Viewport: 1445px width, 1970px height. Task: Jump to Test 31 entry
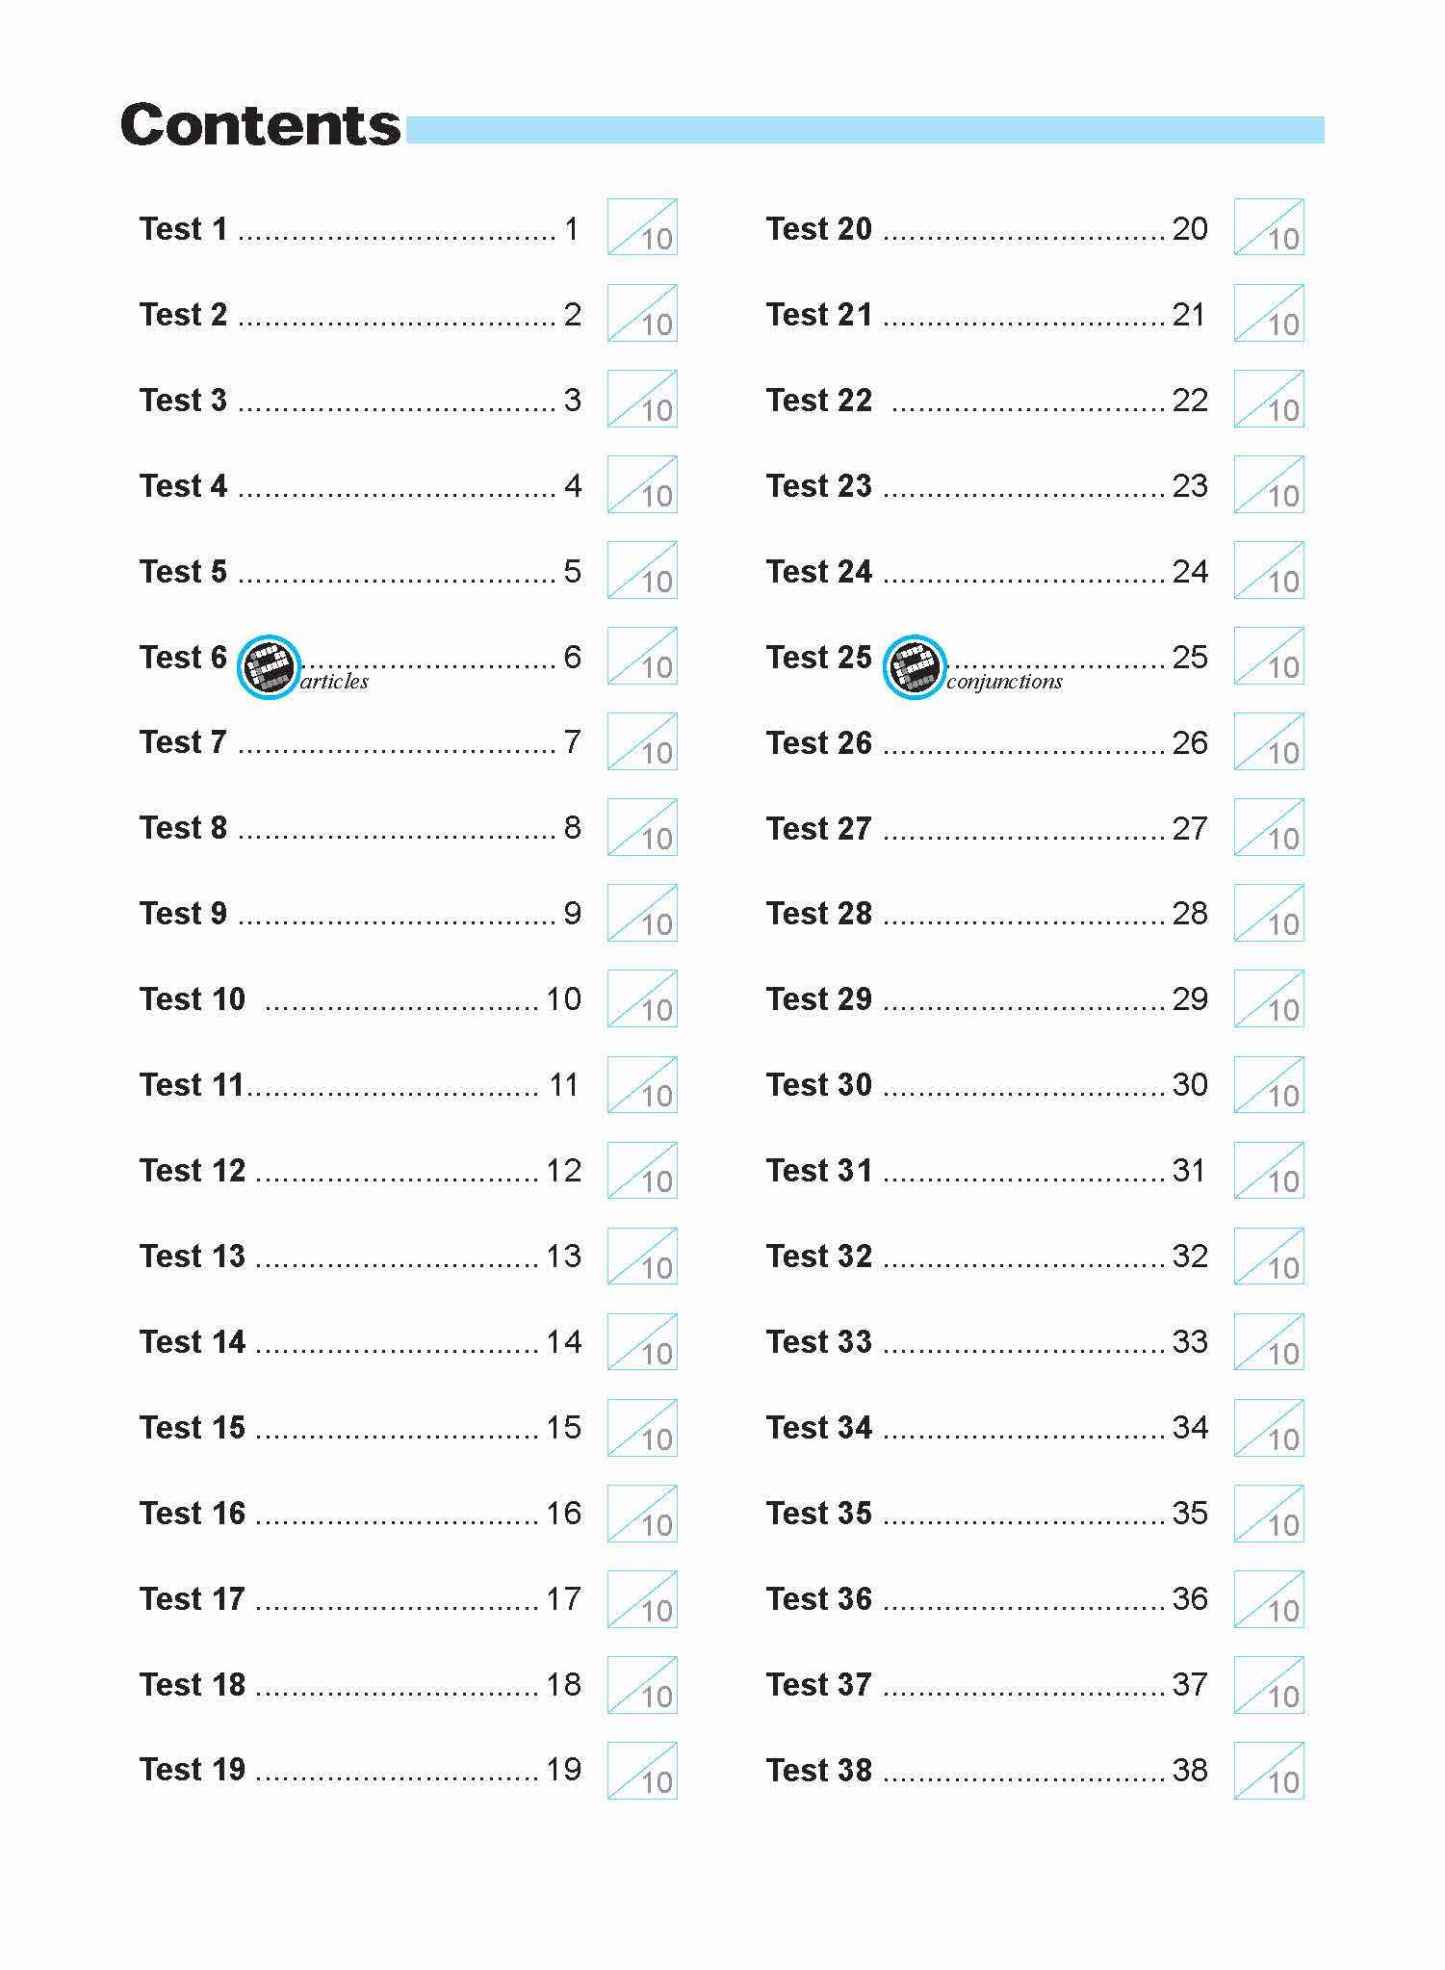[819, 1171]
